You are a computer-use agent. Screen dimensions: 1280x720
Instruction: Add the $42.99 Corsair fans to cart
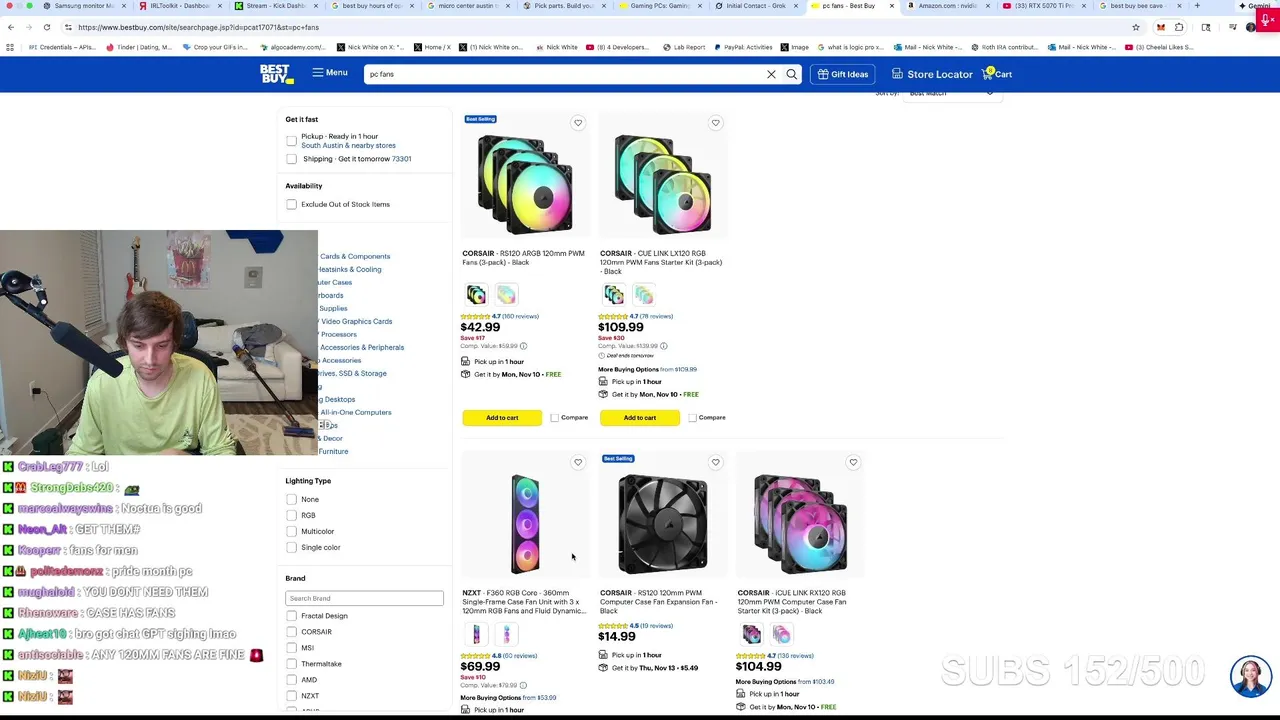(502, 418)
